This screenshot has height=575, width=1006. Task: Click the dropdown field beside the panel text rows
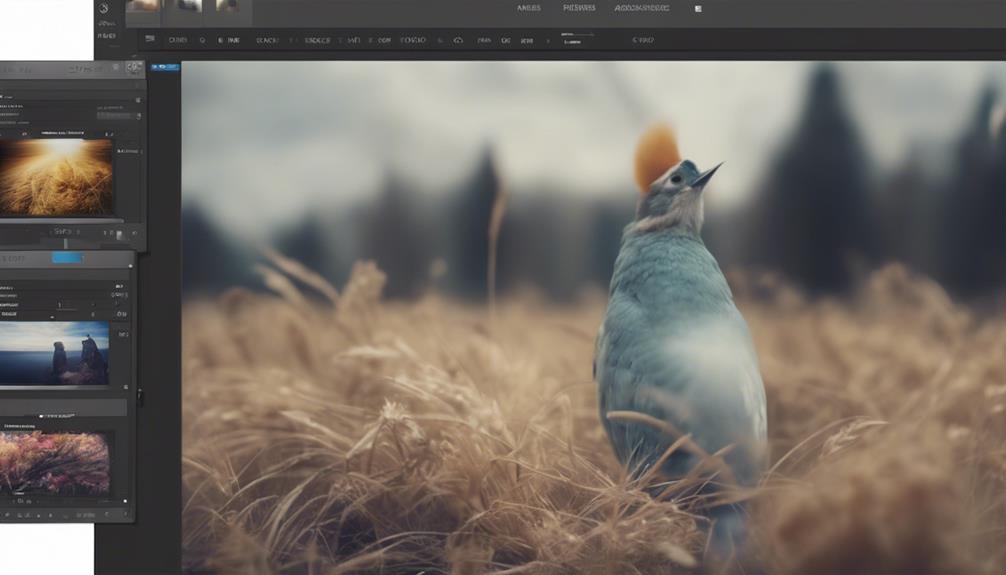pyautogui.click(x=119, y=116)
